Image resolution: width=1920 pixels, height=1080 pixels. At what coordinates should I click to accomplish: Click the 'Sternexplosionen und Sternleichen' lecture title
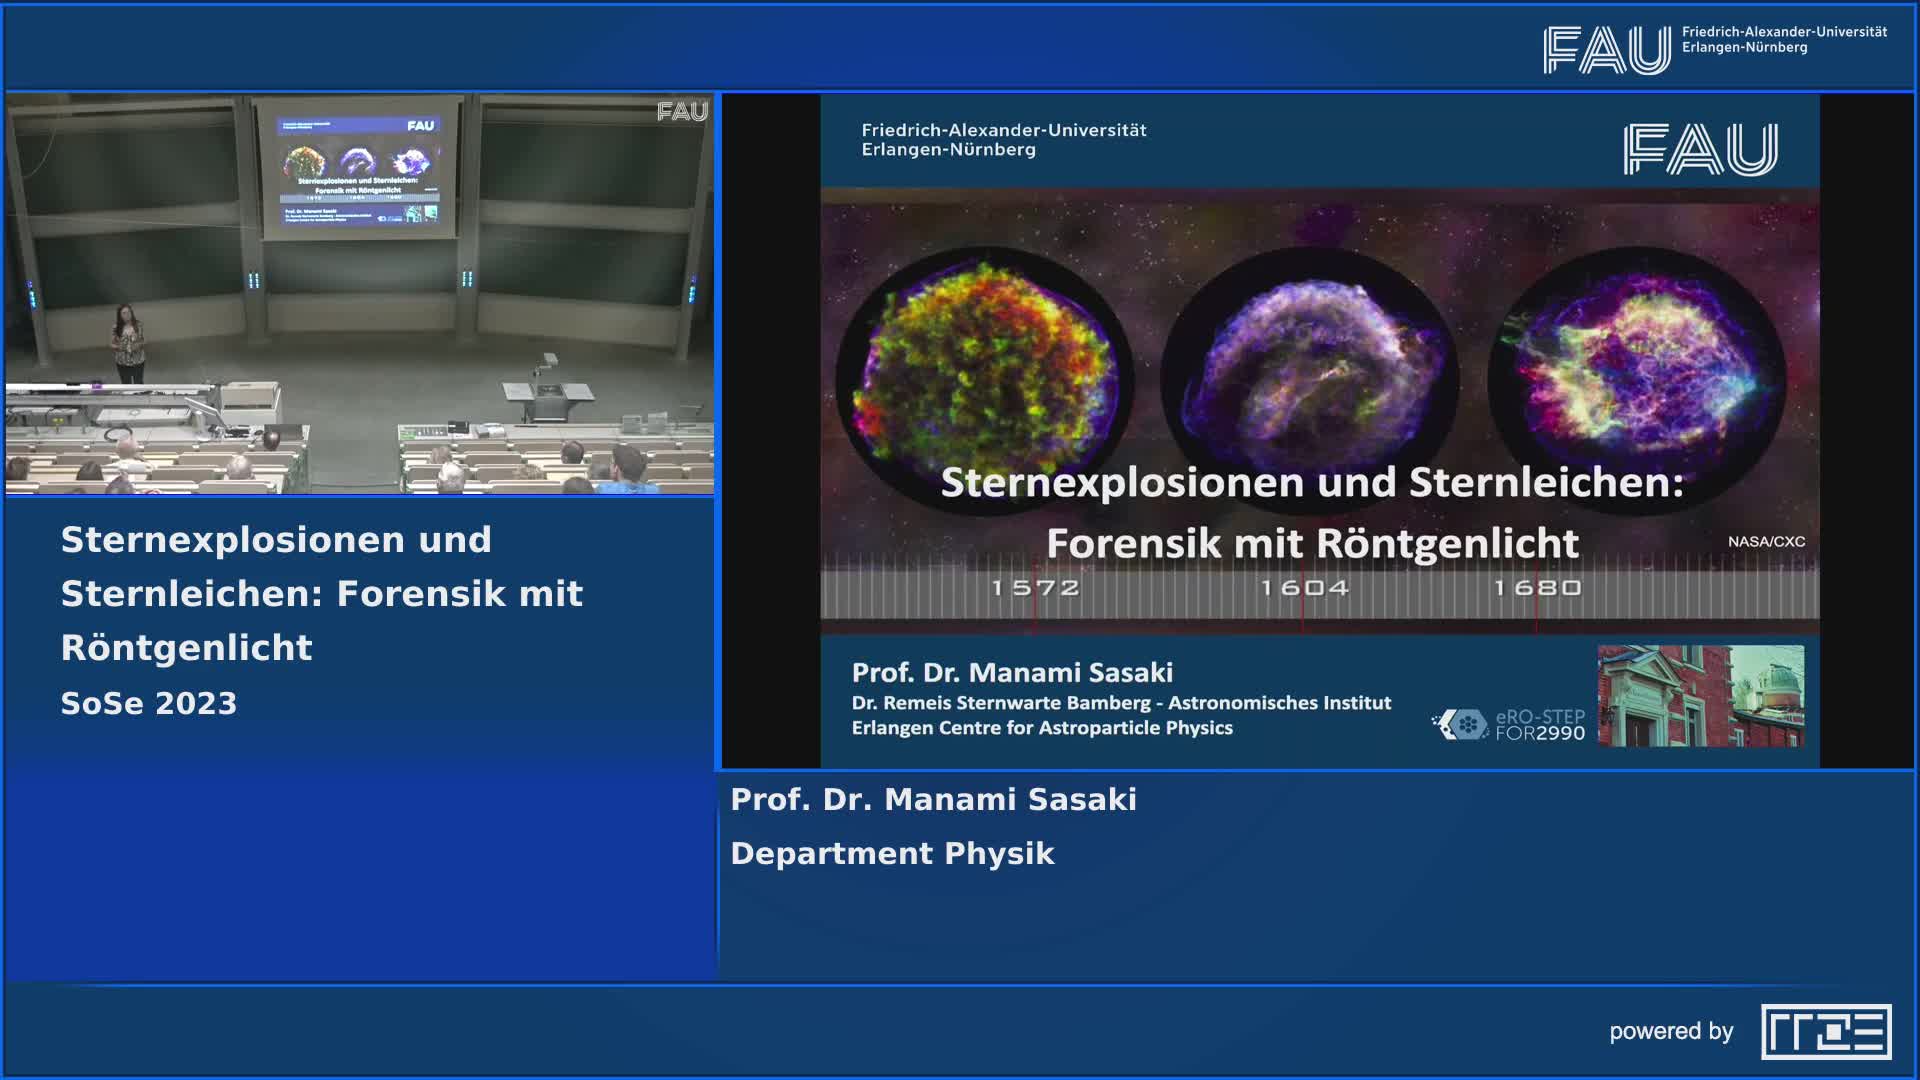pos(322,592)
